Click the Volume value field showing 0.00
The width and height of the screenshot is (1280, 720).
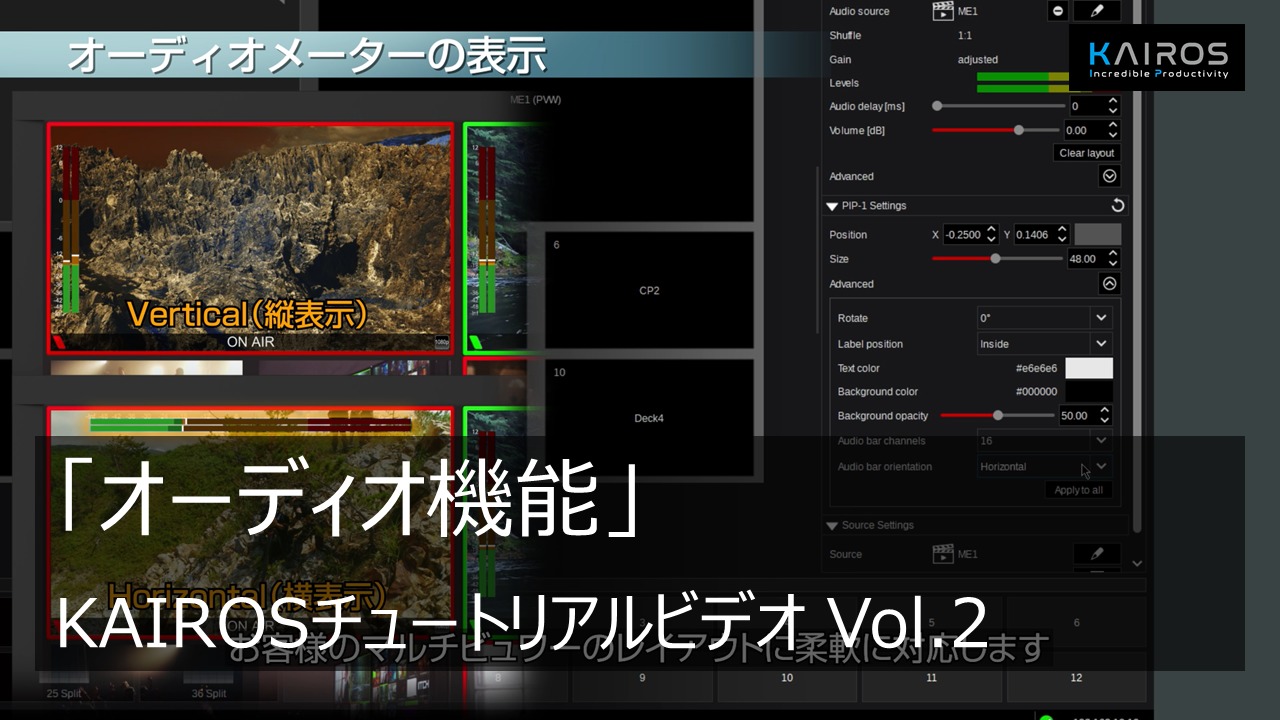[x=1084, y=130]
